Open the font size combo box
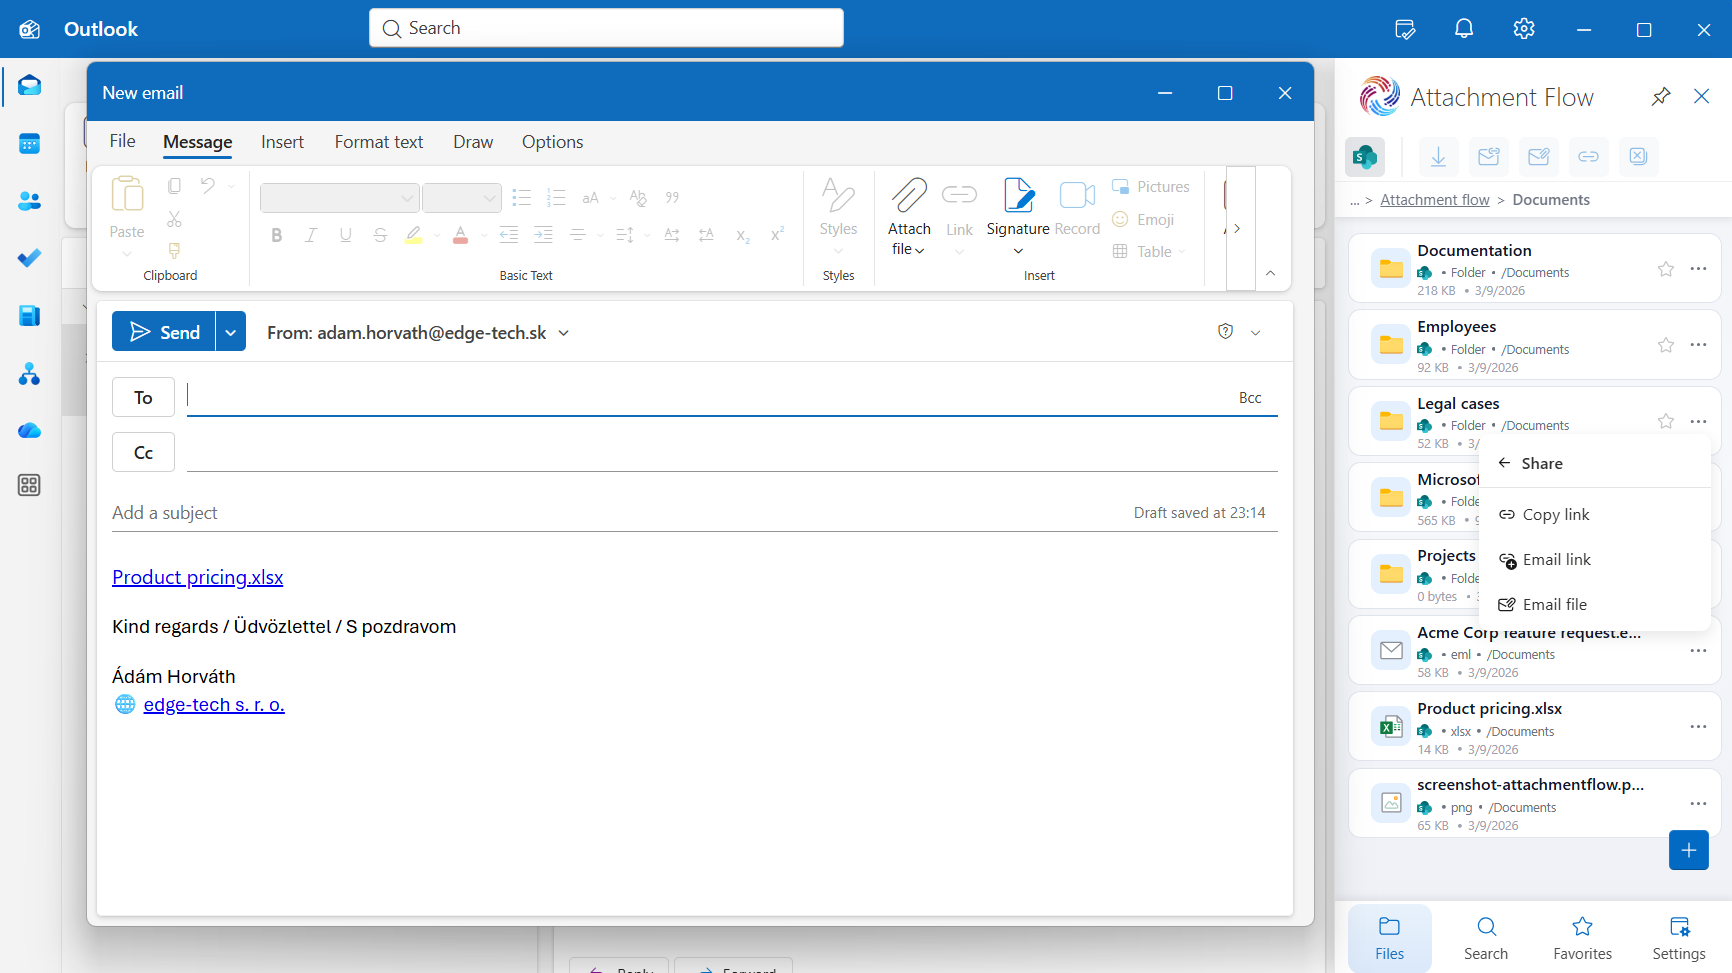 point(462,198)
